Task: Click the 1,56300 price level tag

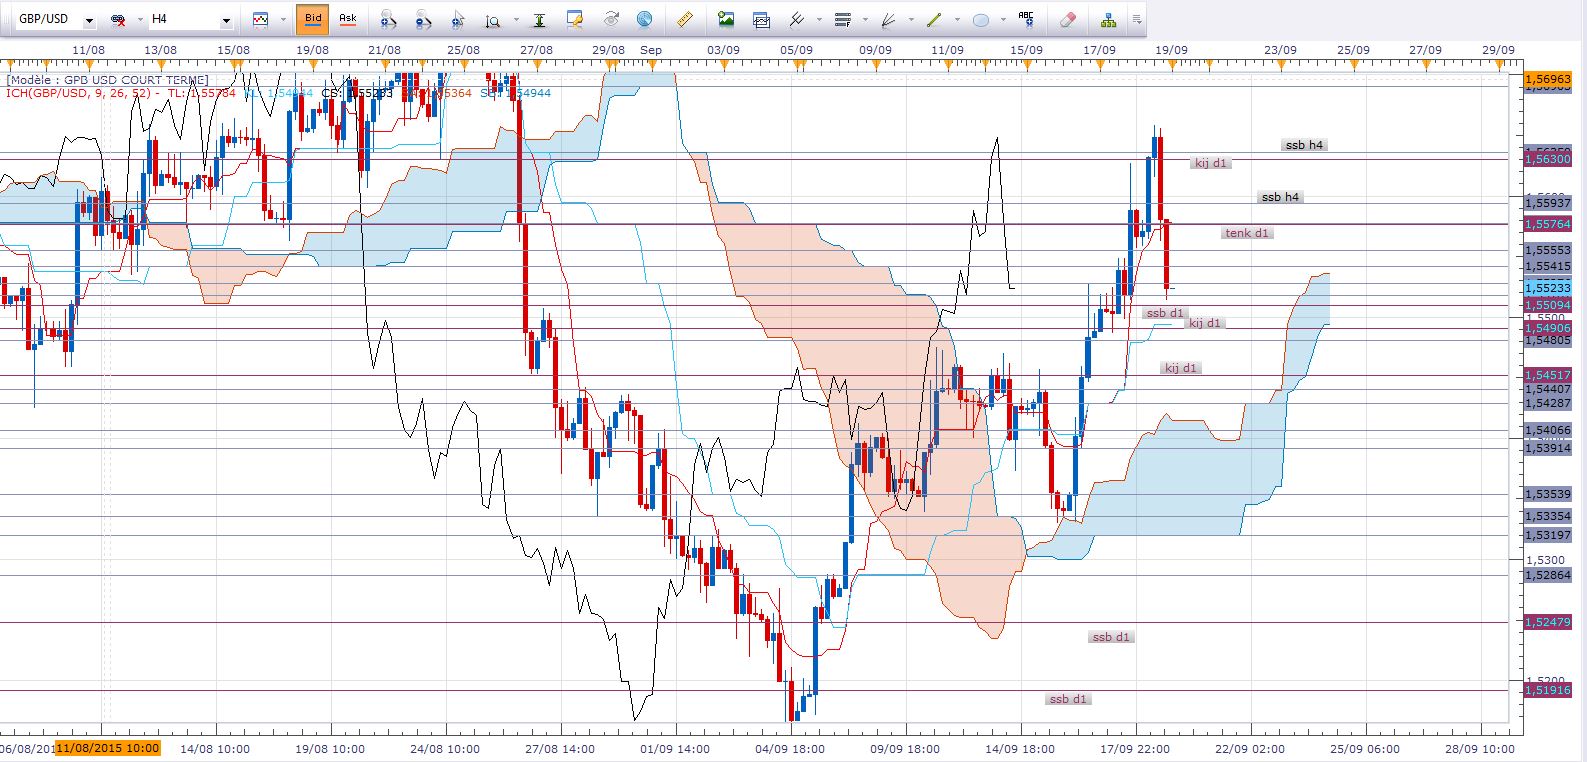Action: click(1548, 159)
